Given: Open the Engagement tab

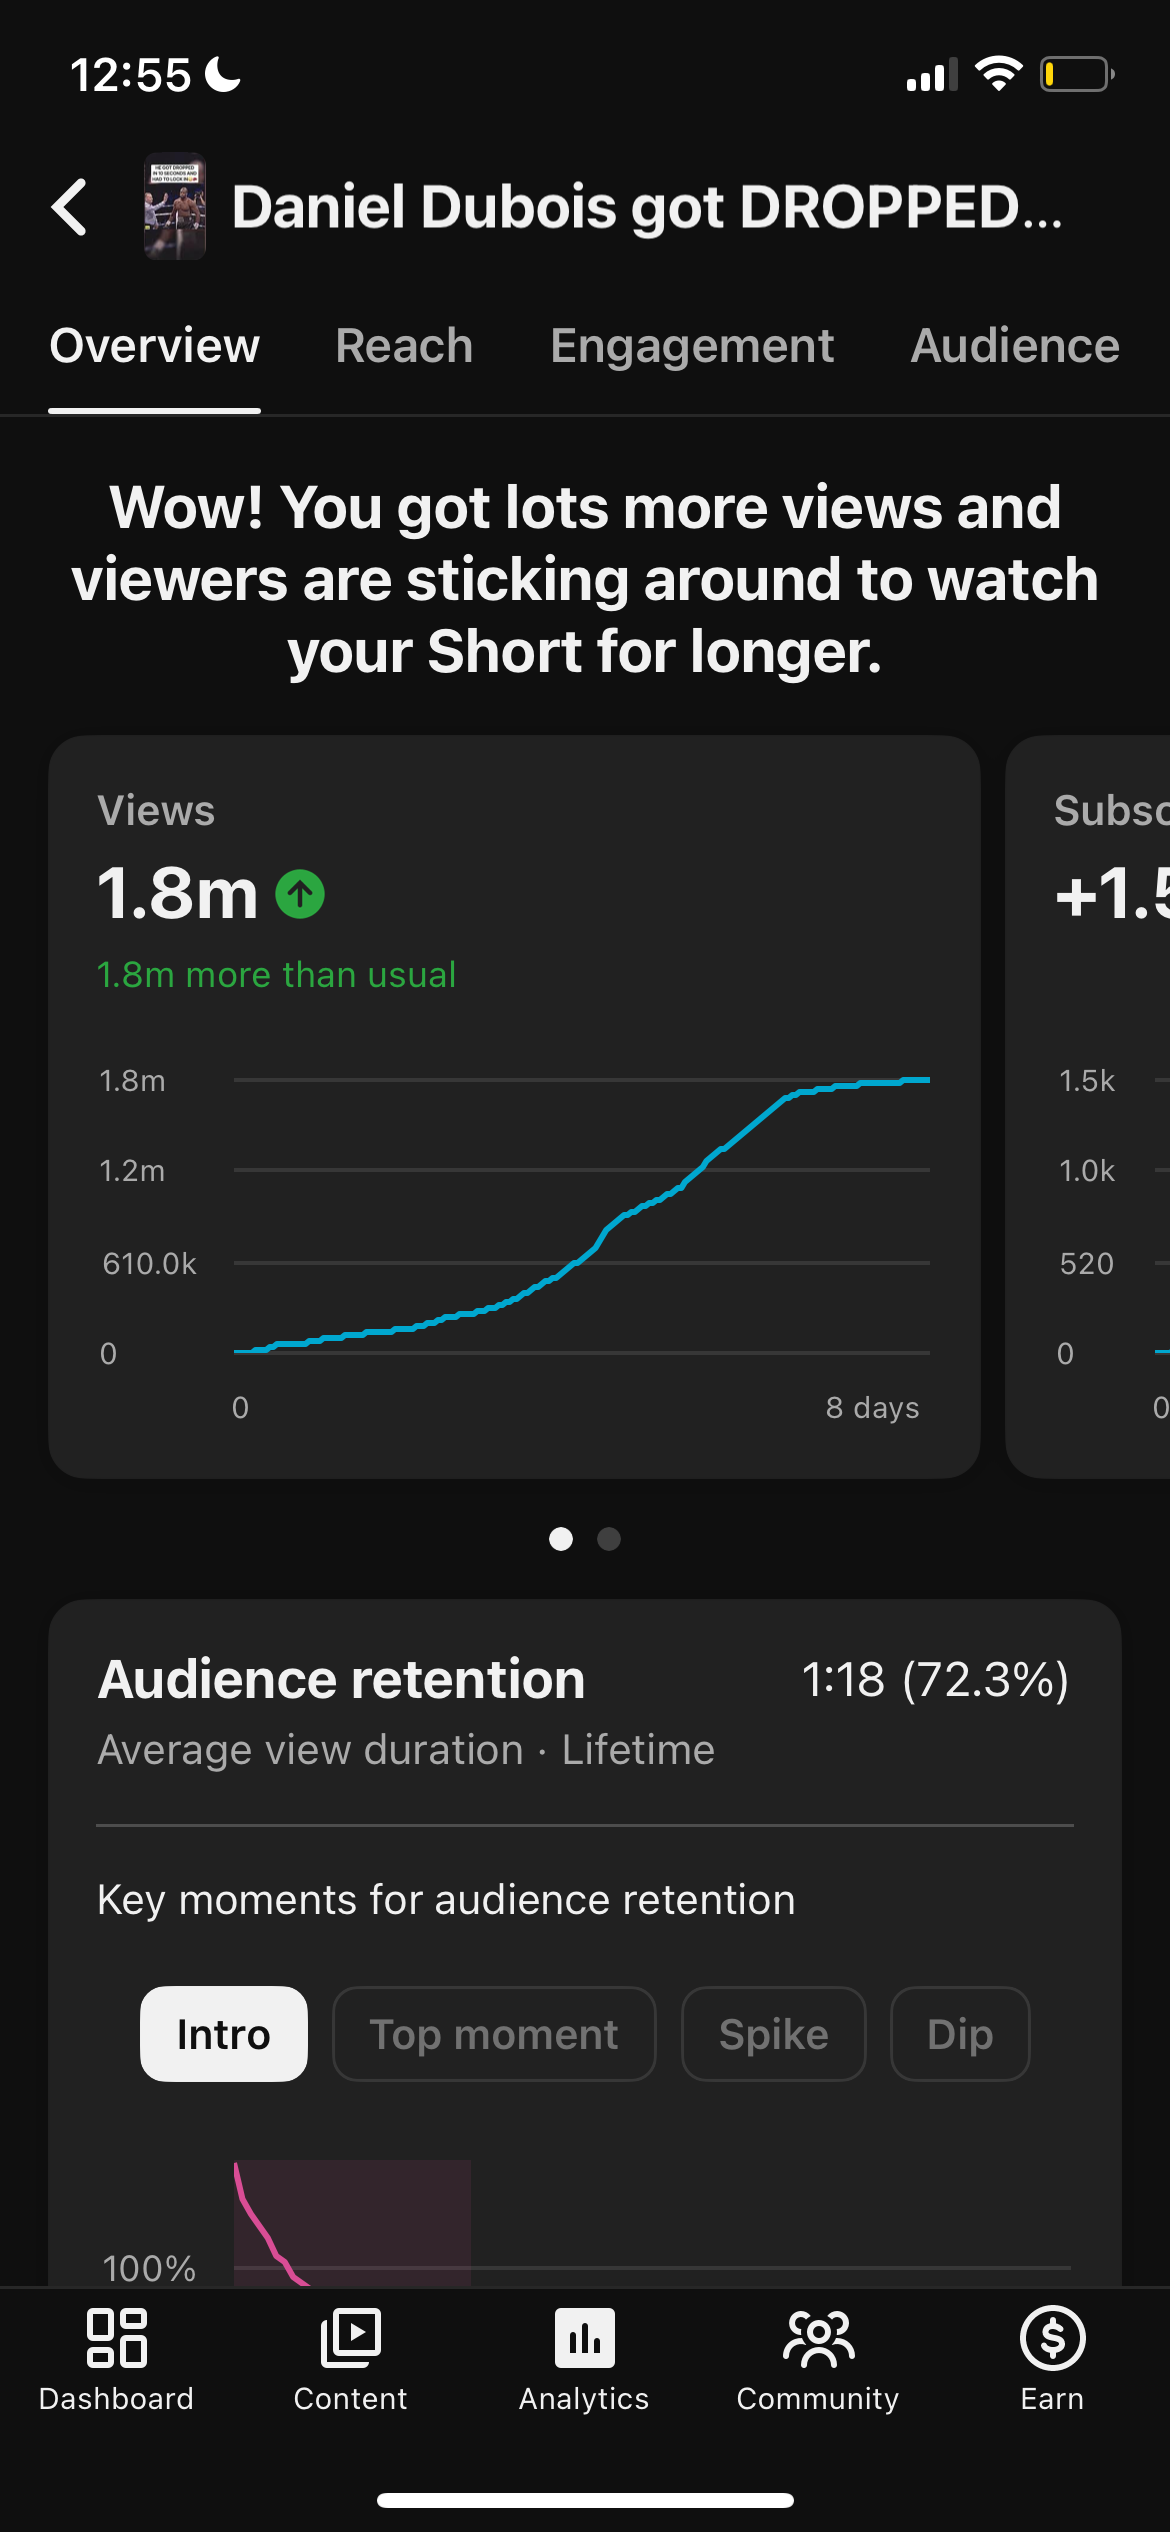Looking at the screenshot, I should click(692, 346).
